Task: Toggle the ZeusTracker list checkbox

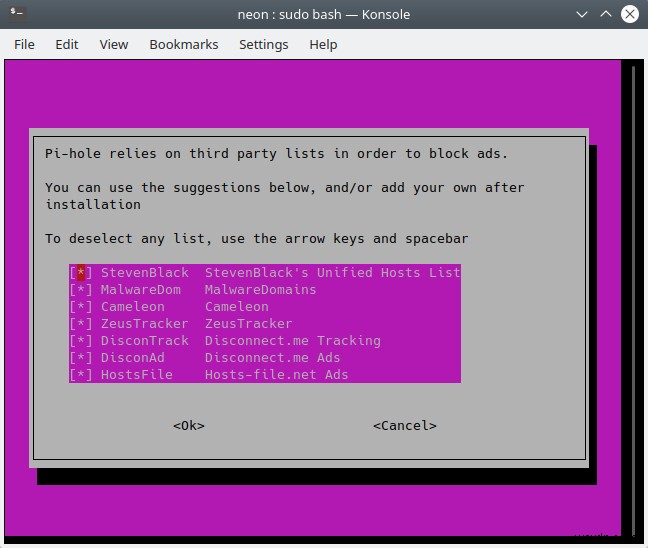Action: [x=81, y=324]
